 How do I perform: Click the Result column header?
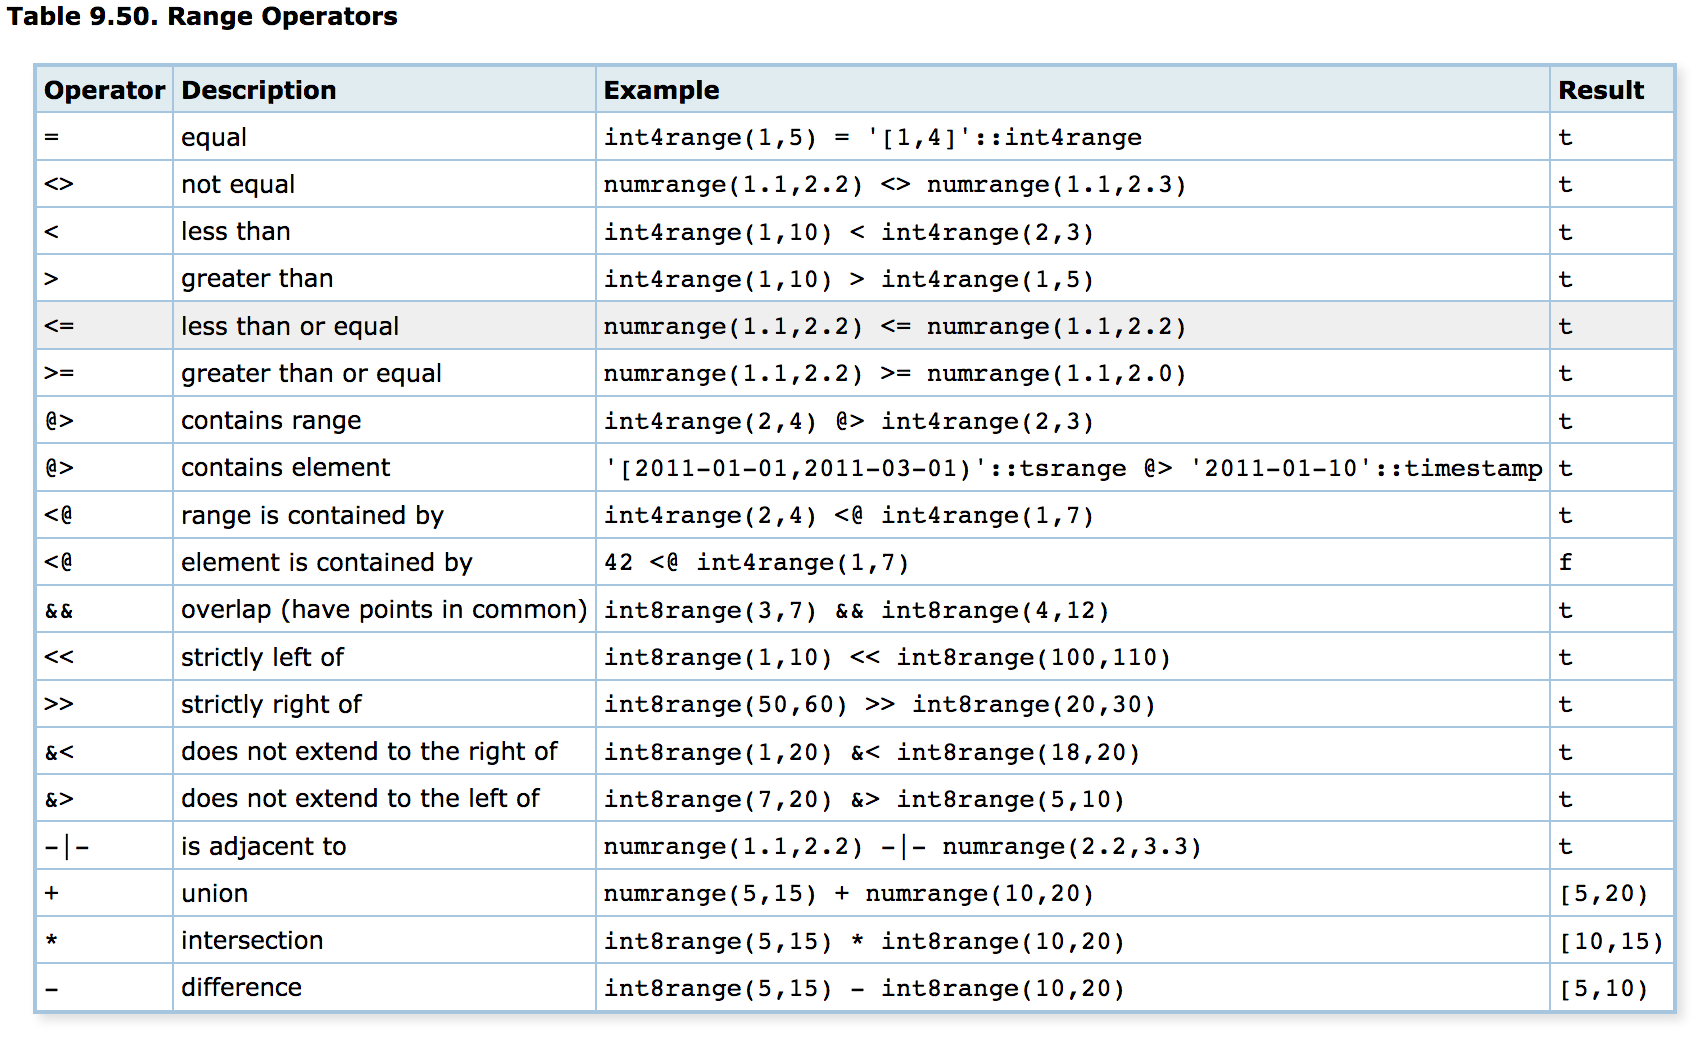click(1601, 90)
